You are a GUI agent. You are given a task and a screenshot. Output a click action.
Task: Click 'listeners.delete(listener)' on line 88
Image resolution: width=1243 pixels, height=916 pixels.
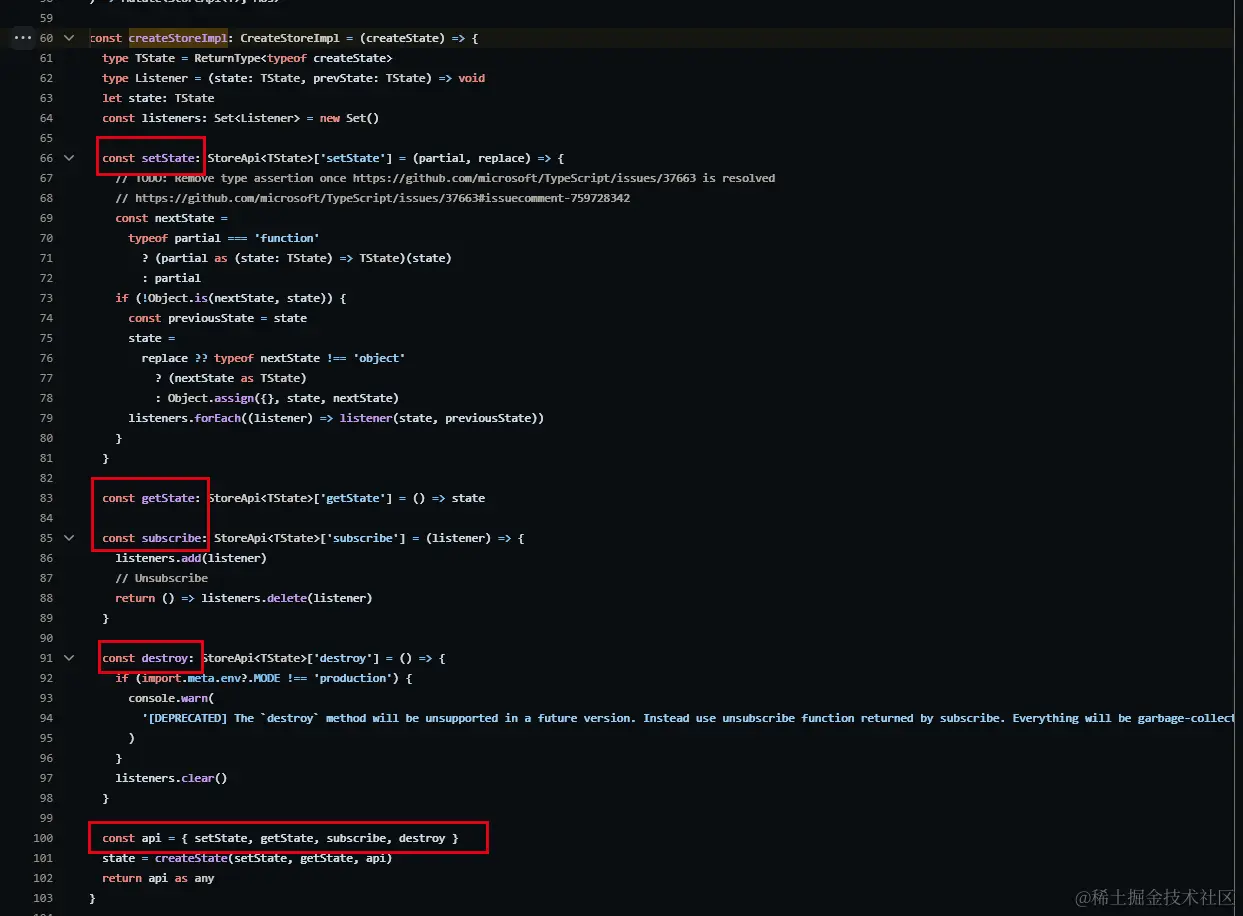pyautogui.click(x=287, y=598)
